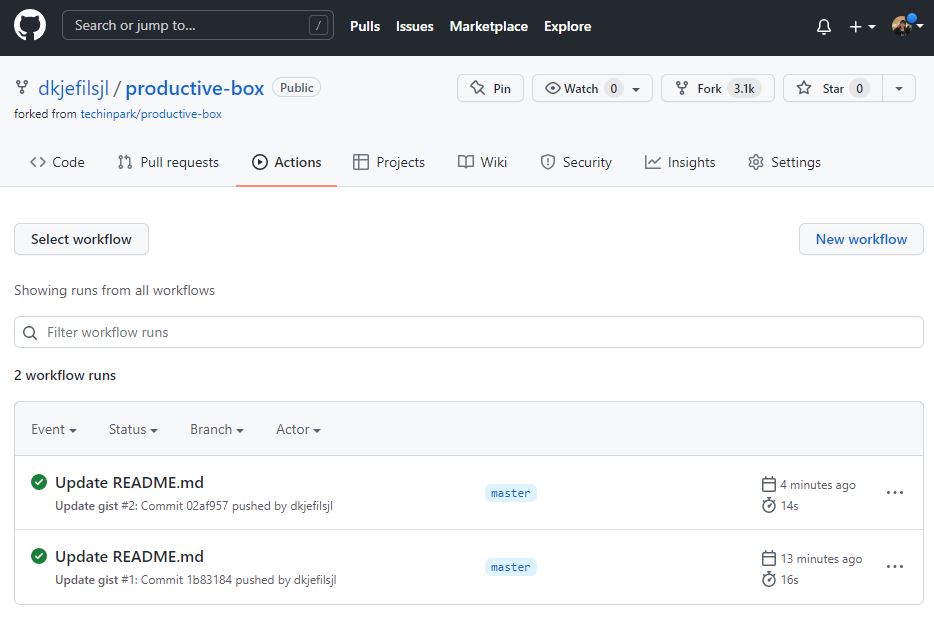
Task: Switch to the Projects tab
Action: pos(389,162)
